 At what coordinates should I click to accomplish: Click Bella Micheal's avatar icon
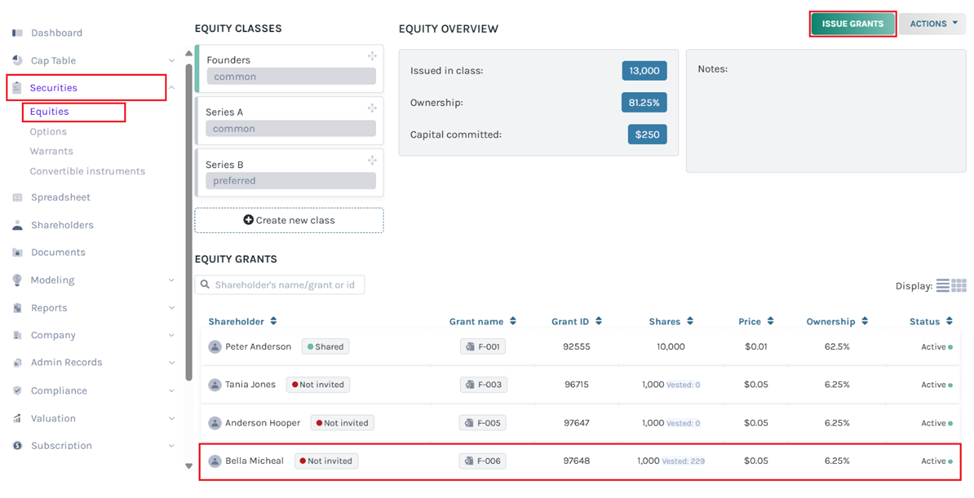pyautogui.click(x=215, y=461)
